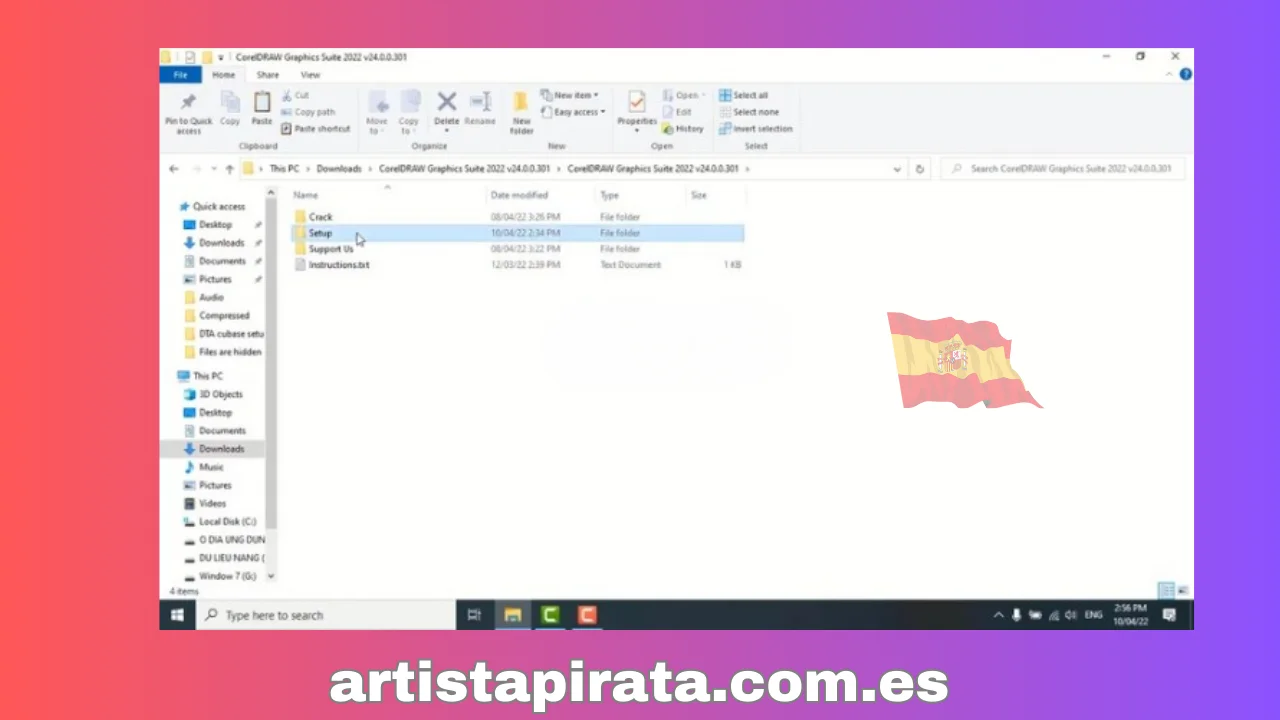
Task: Open Help question mark icon
Action: pyautogui.click(x=1186, y=75)
